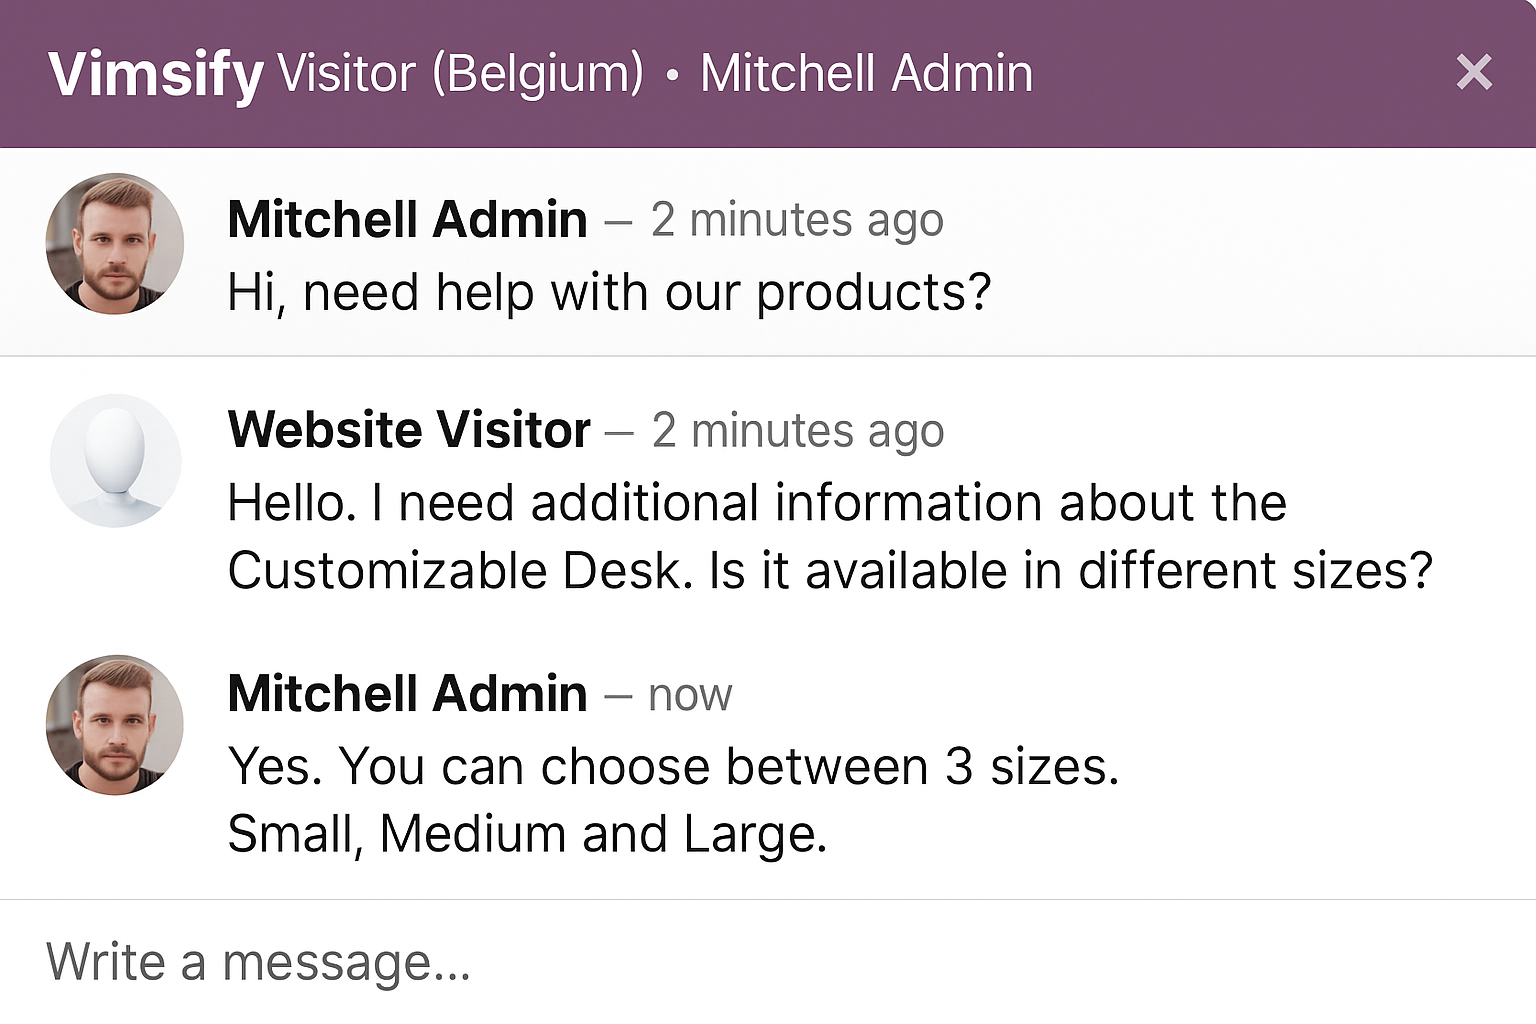Click the '2 minutes ago' timestamp on Mitchell's greeting

tap(797, 220)
